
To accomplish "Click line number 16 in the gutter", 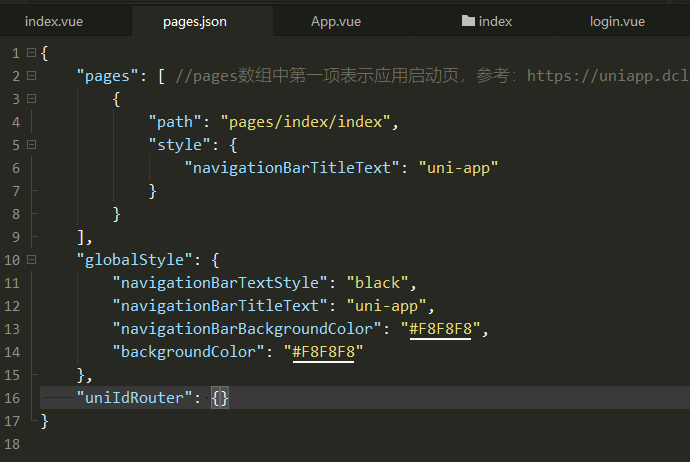I will click(x=12, y=398).
